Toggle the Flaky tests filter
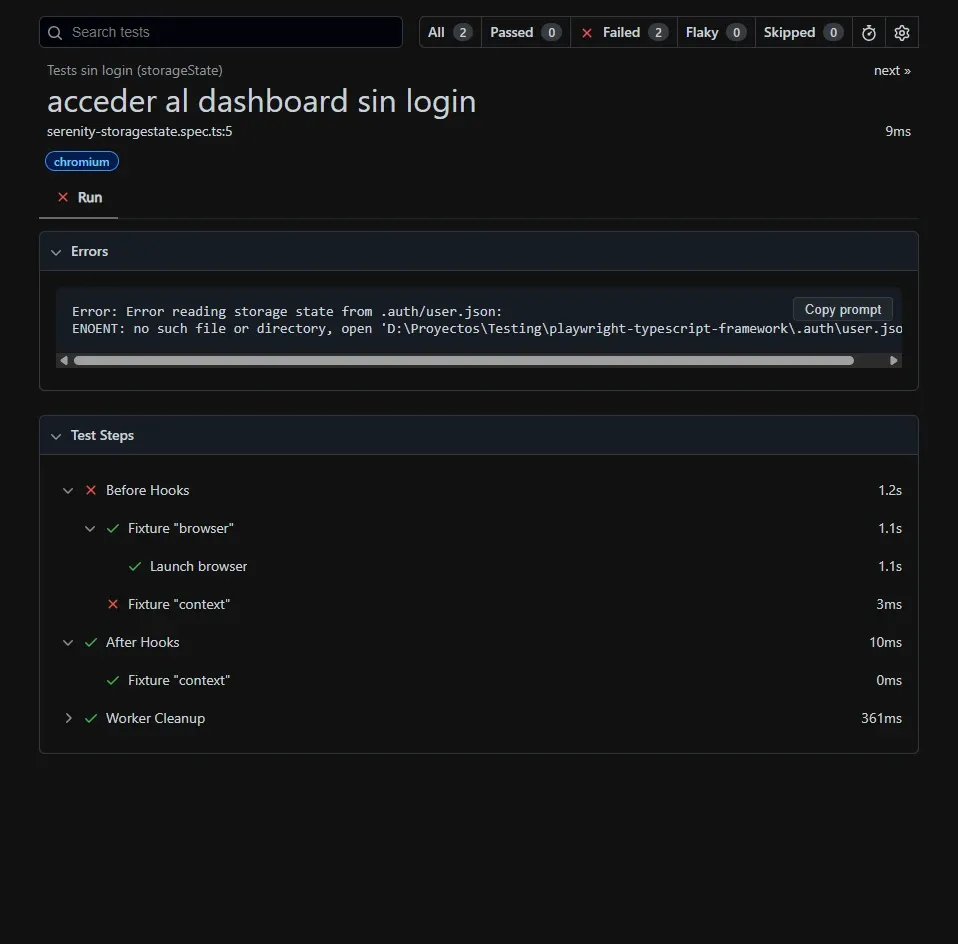The image size is (958, 944). pyautogui.click(x=715, y=32)
